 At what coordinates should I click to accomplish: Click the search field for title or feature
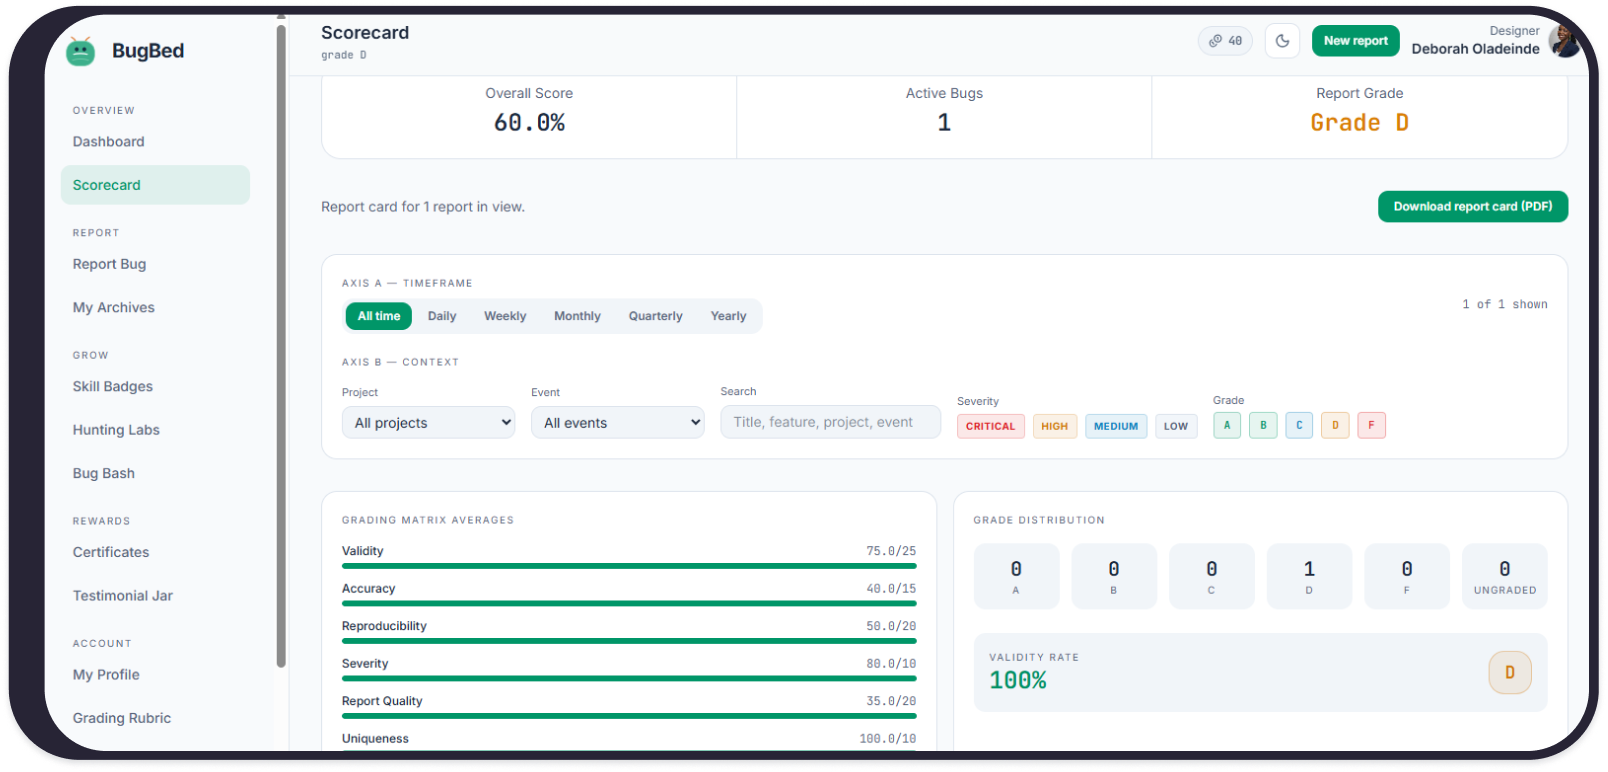(830, 422)
